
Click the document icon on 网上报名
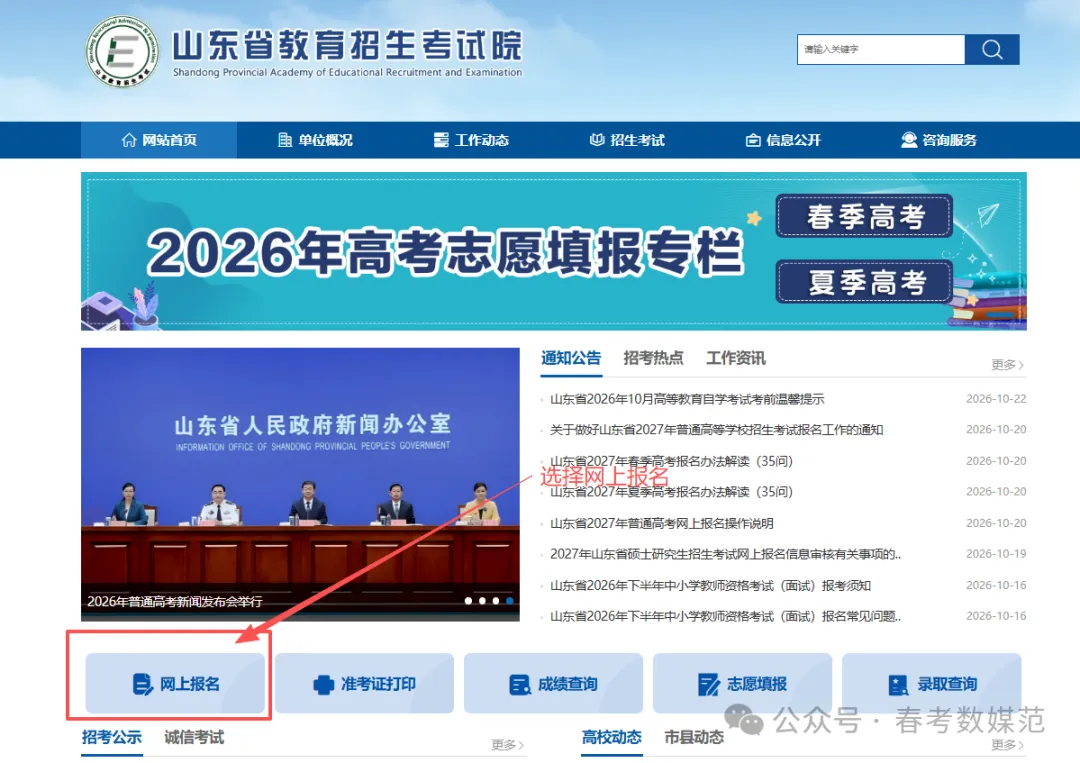click(142, 684)
